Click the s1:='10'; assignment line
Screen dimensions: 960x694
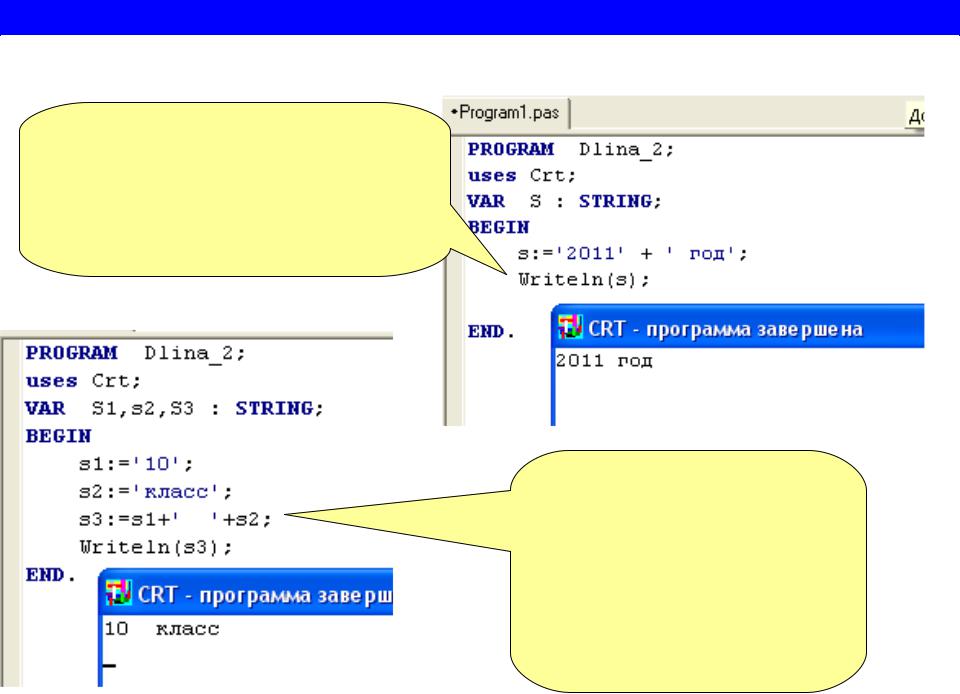pos(136,464)
